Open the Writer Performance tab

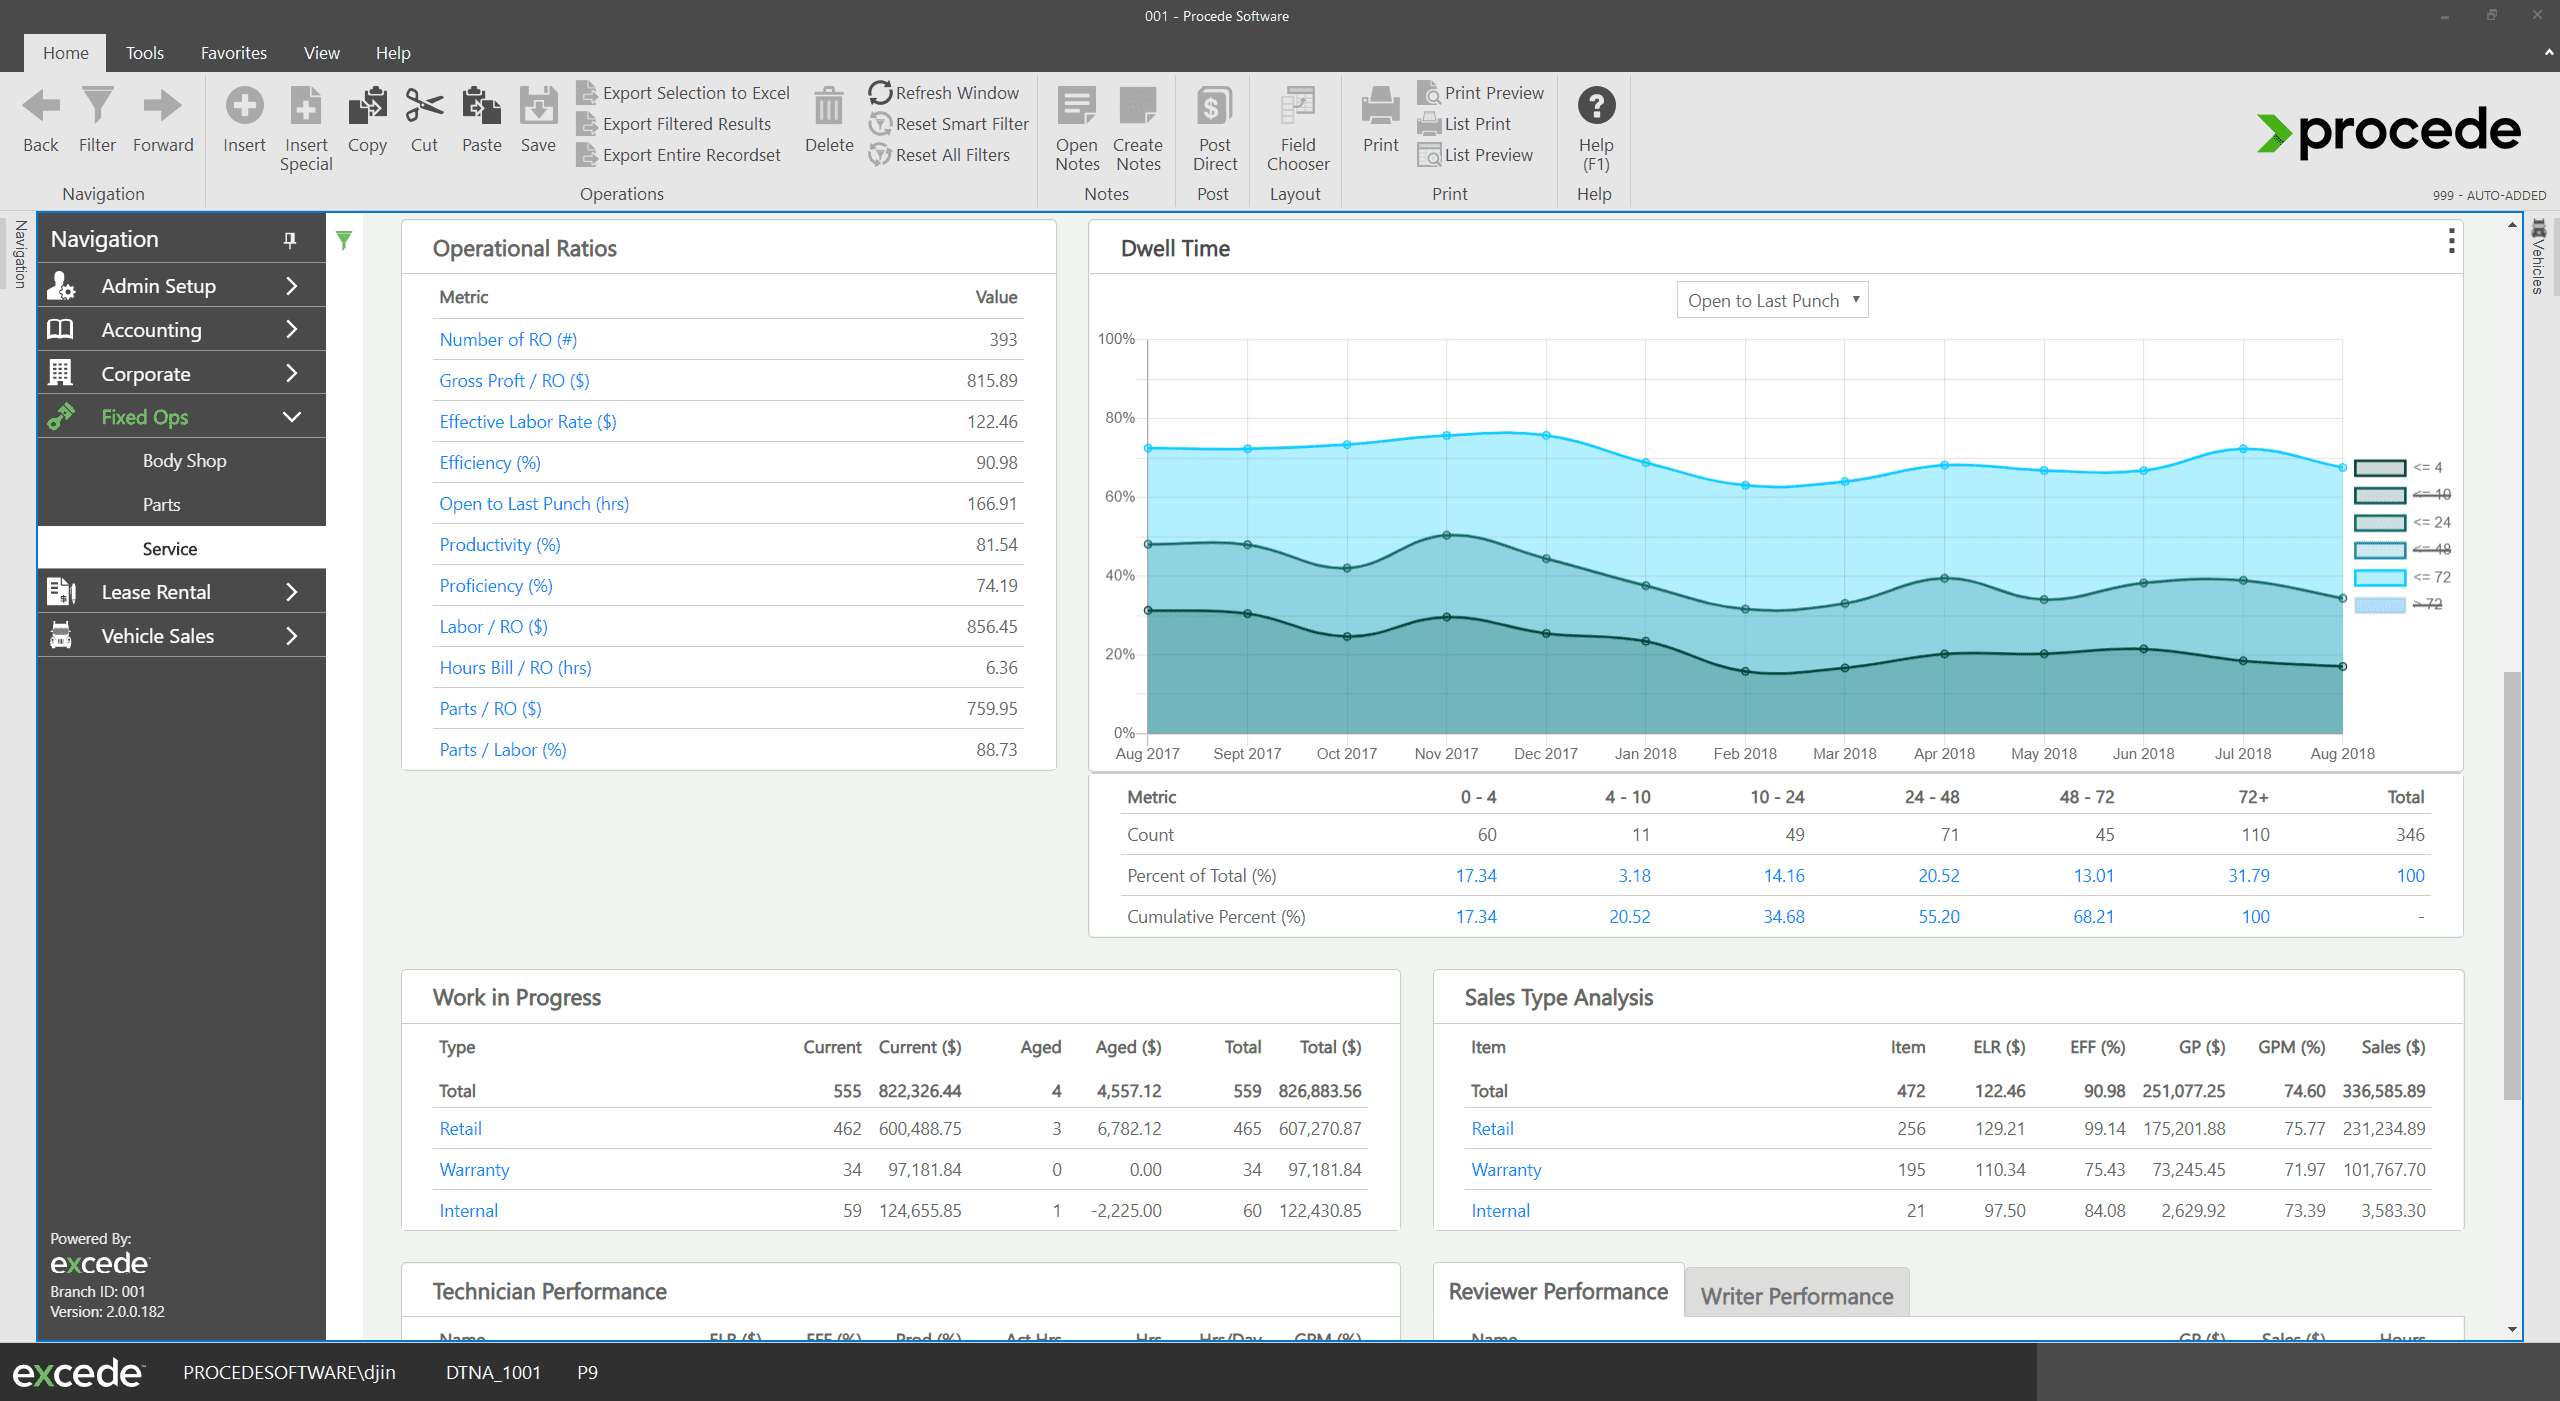1796,1294
